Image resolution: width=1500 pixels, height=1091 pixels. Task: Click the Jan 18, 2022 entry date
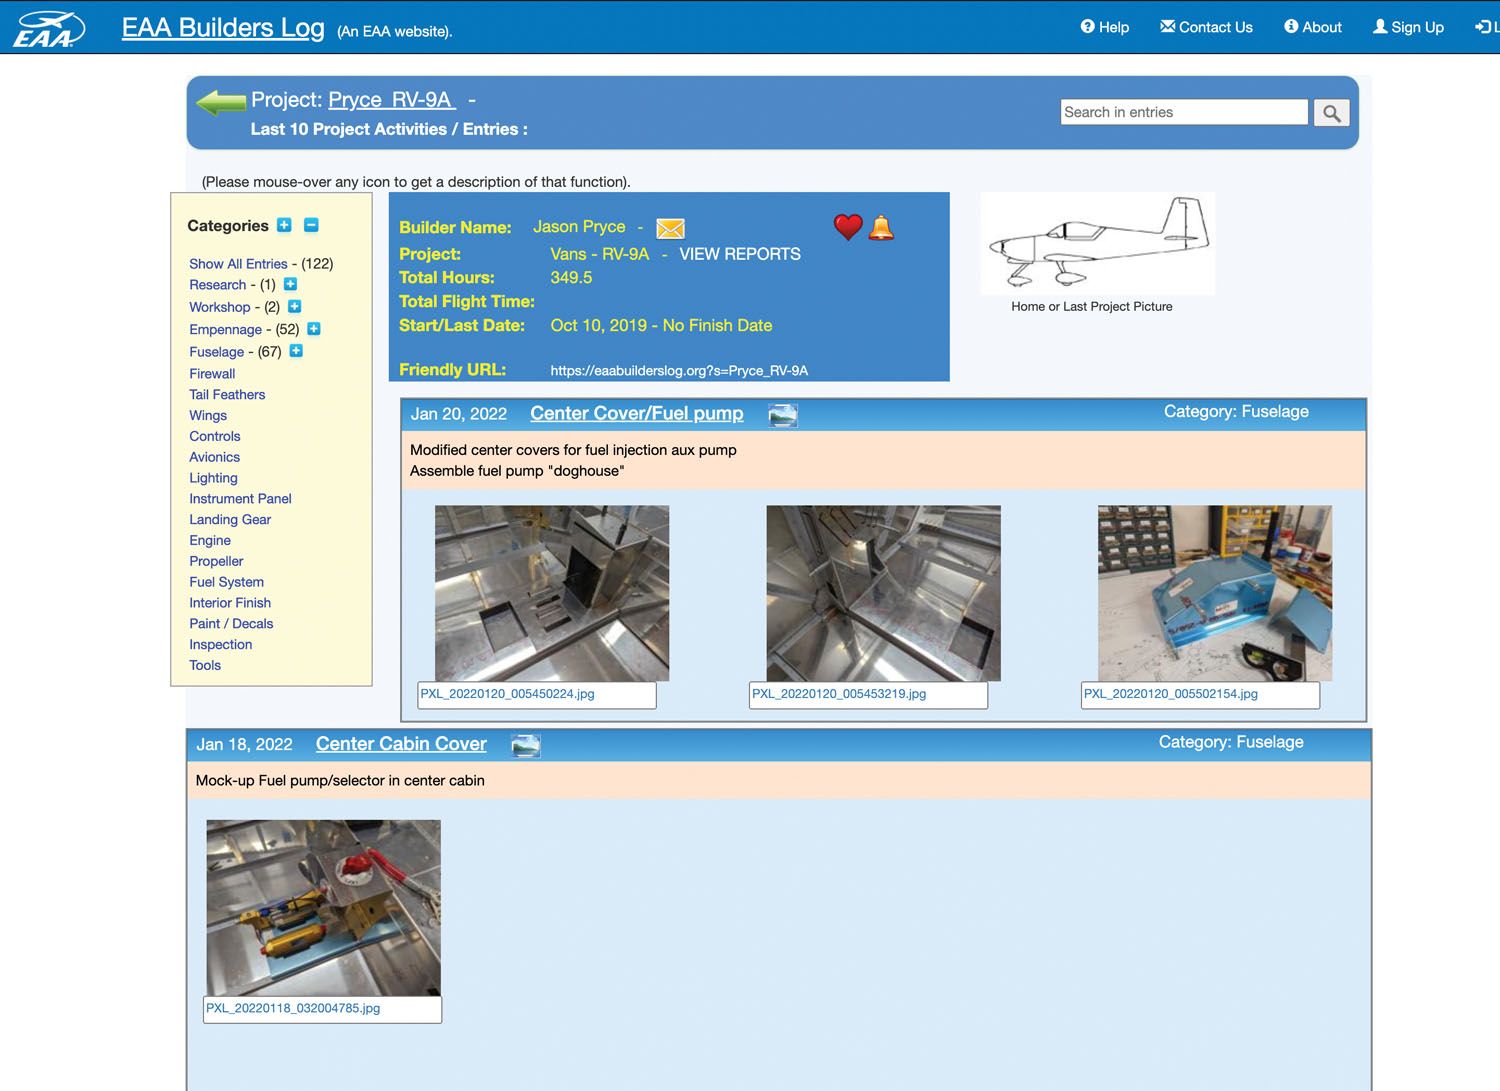(x=244, y=745)
